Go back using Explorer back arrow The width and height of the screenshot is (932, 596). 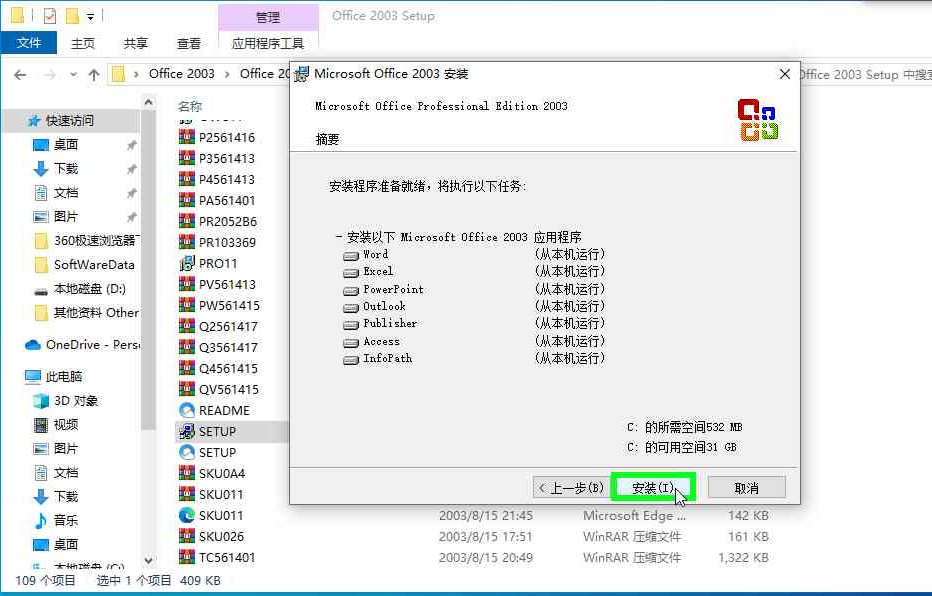(20, 75)
